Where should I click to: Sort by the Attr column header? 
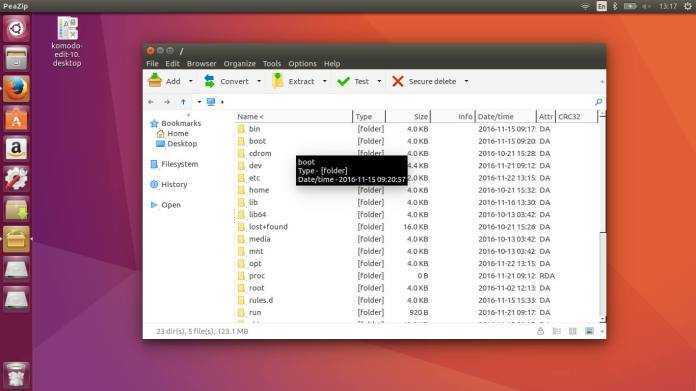pyautogui.click(x=546, y=117)
